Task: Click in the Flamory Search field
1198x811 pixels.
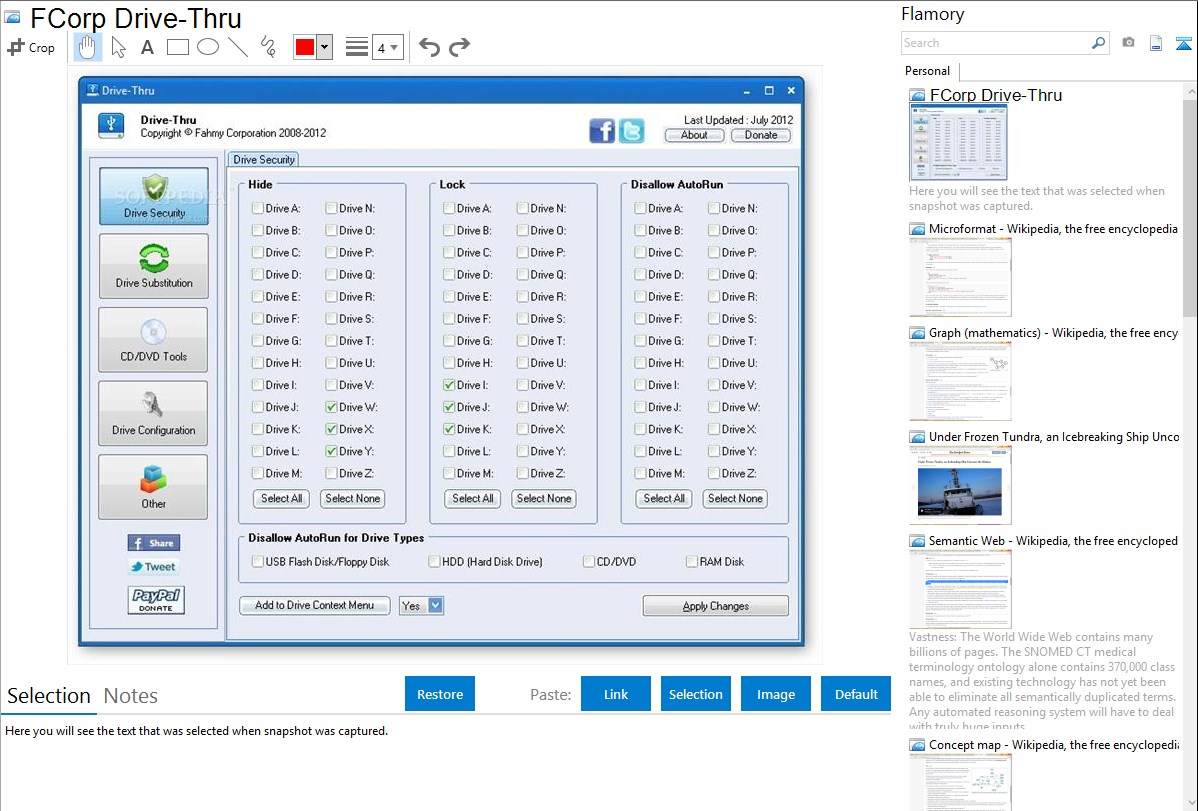Action: tap(996, 43)
